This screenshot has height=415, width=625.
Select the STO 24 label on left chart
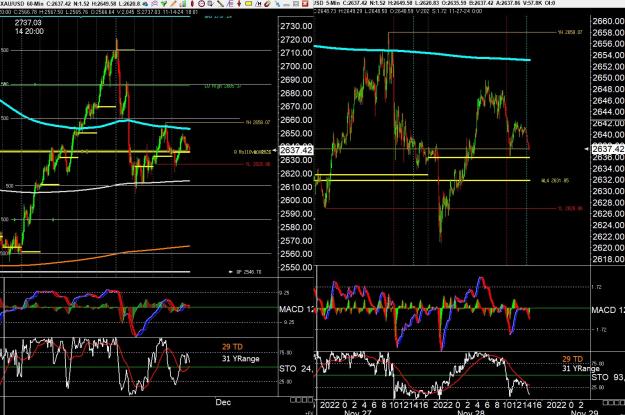[296, 369]
